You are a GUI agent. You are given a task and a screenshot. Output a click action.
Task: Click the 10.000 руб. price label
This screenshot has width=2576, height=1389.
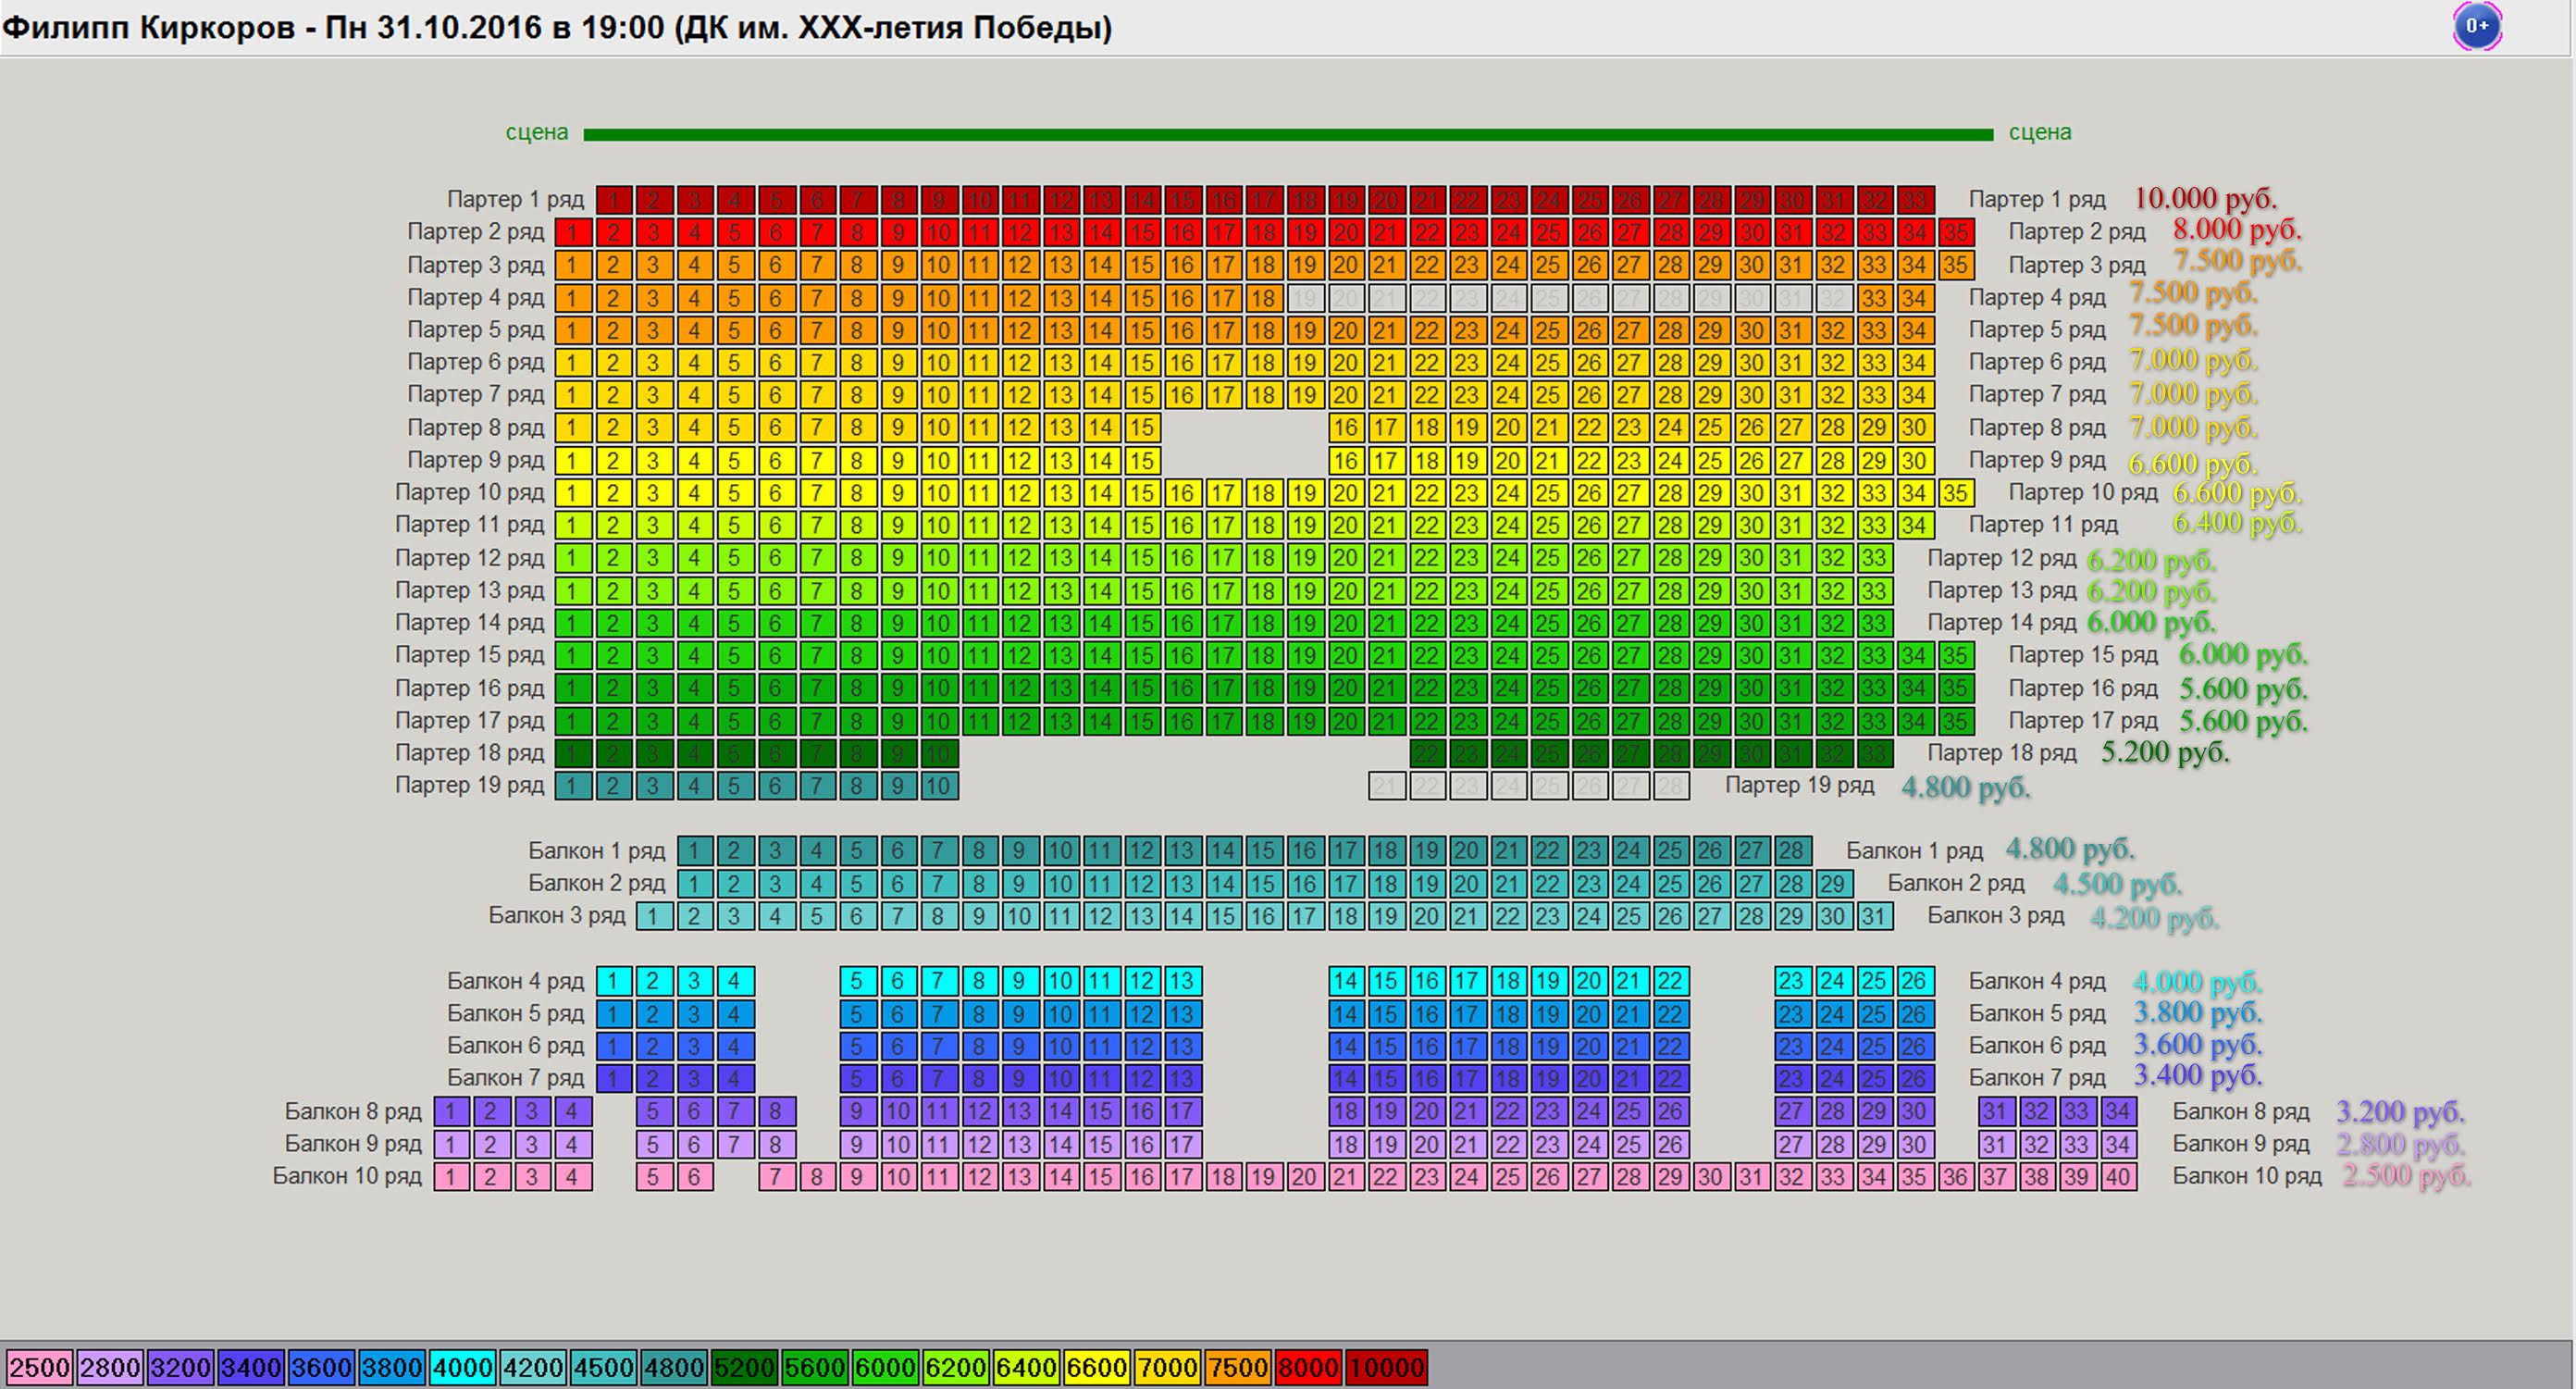[x=2204, y=198]
